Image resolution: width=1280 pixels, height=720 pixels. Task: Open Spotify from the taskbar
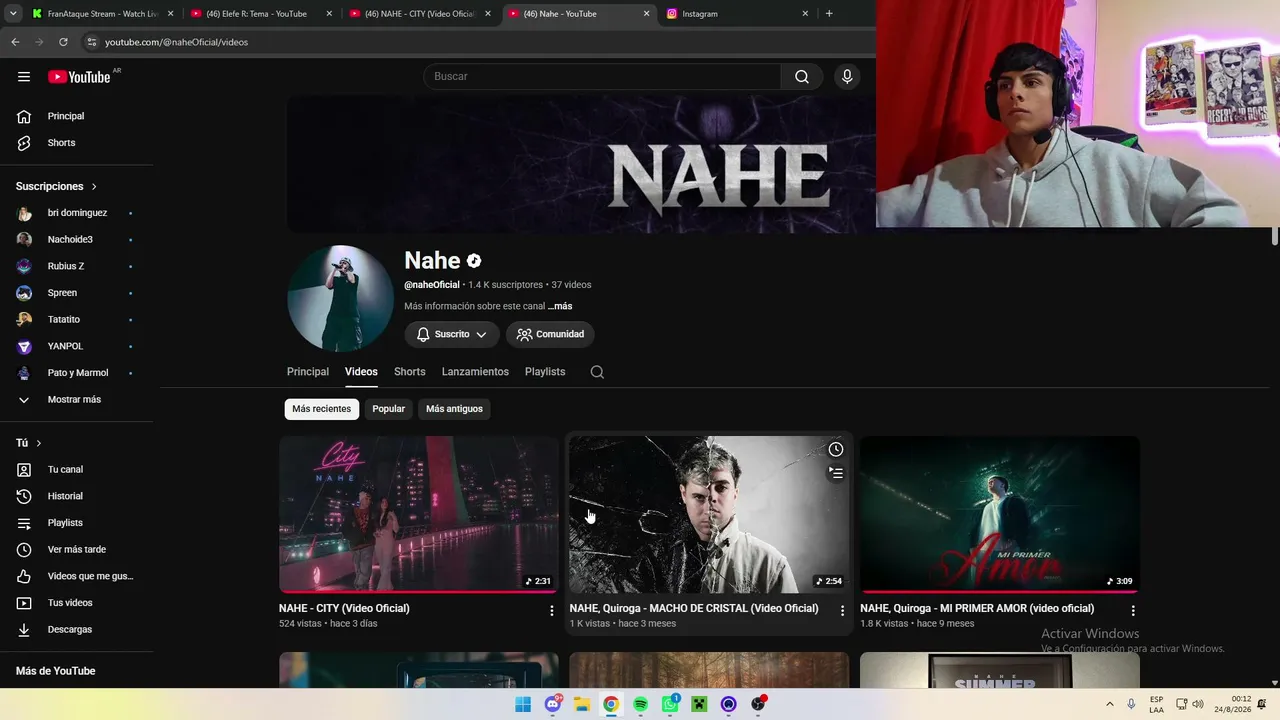pos(641,704)
